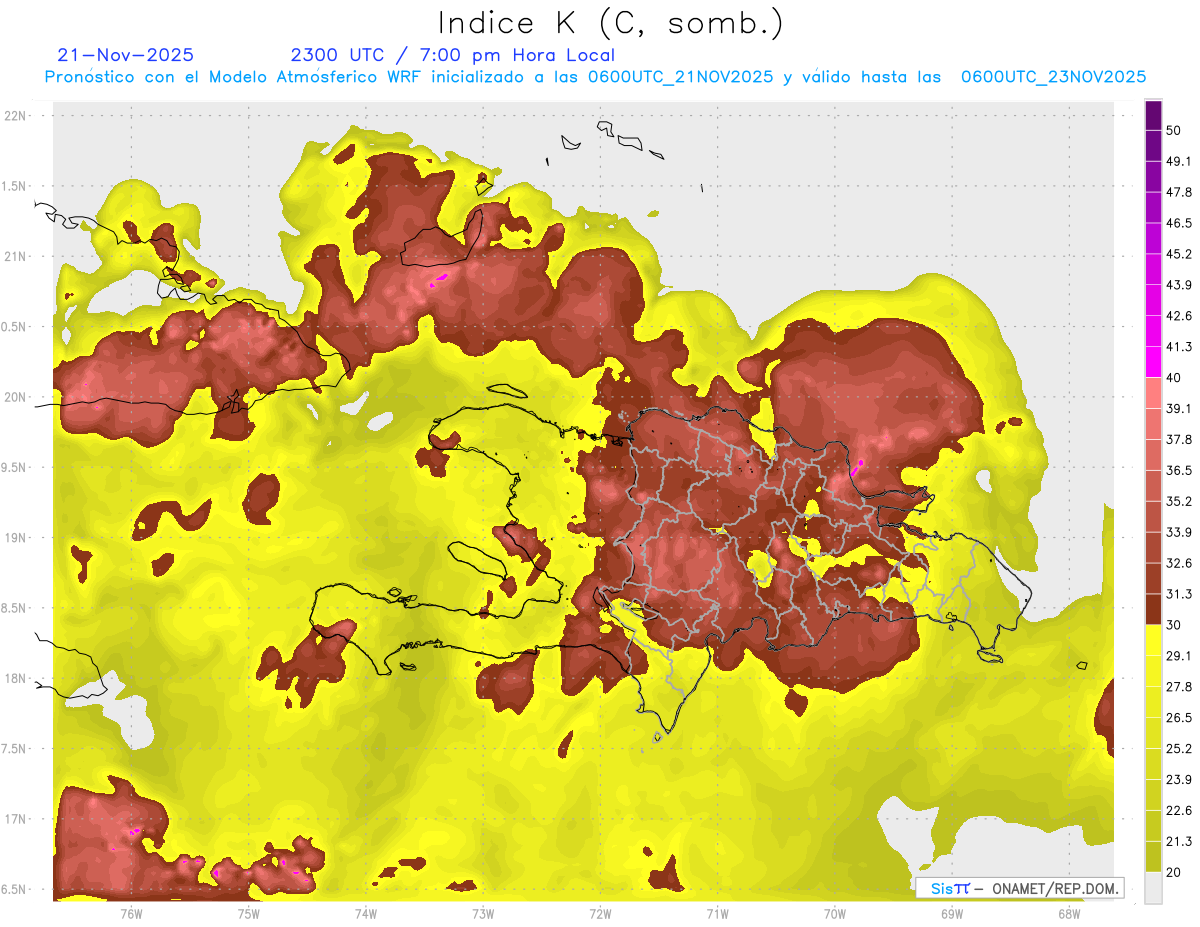Click the '72W' longitude label
This screenshot has width=1200, height=927.
coord(600,913)
